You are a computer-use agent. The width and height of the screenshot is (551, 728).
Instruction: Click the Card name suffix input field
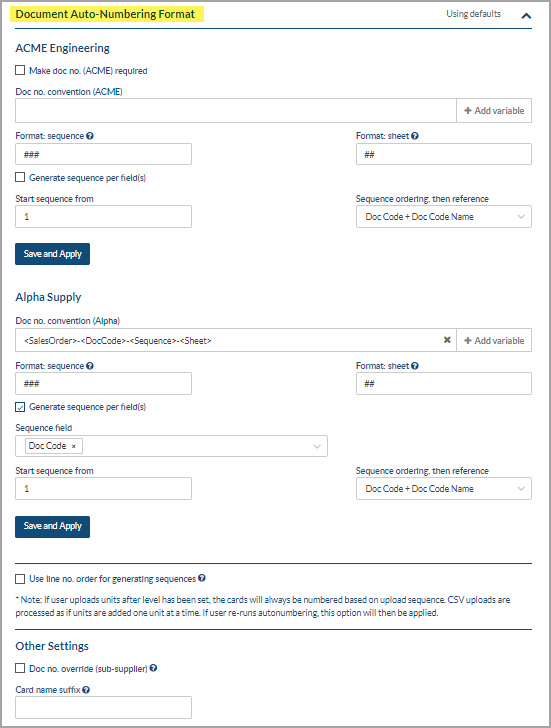[104, 708]
